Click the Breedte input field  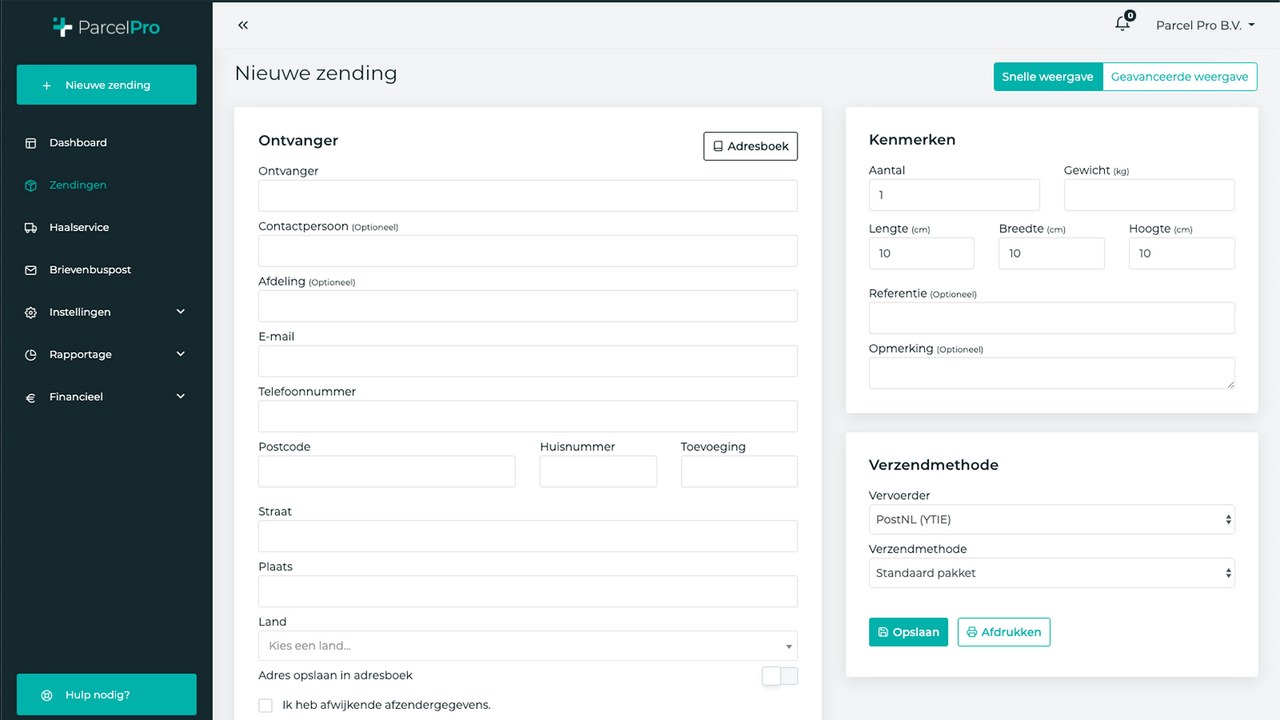coord(1052,253)
